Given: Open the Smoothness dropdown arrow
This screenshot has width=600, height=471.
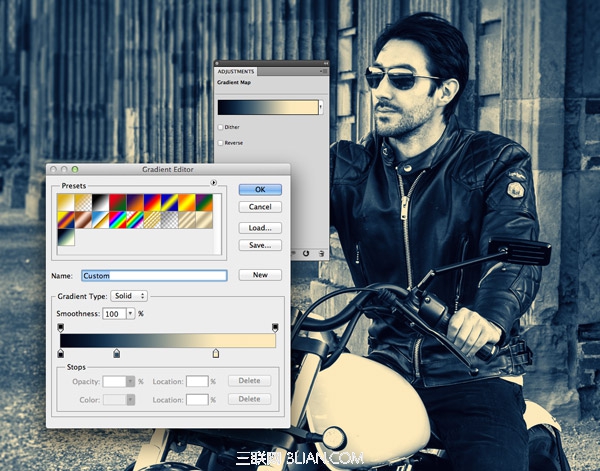Looking at the screenshot, I should tap(130, 314).
